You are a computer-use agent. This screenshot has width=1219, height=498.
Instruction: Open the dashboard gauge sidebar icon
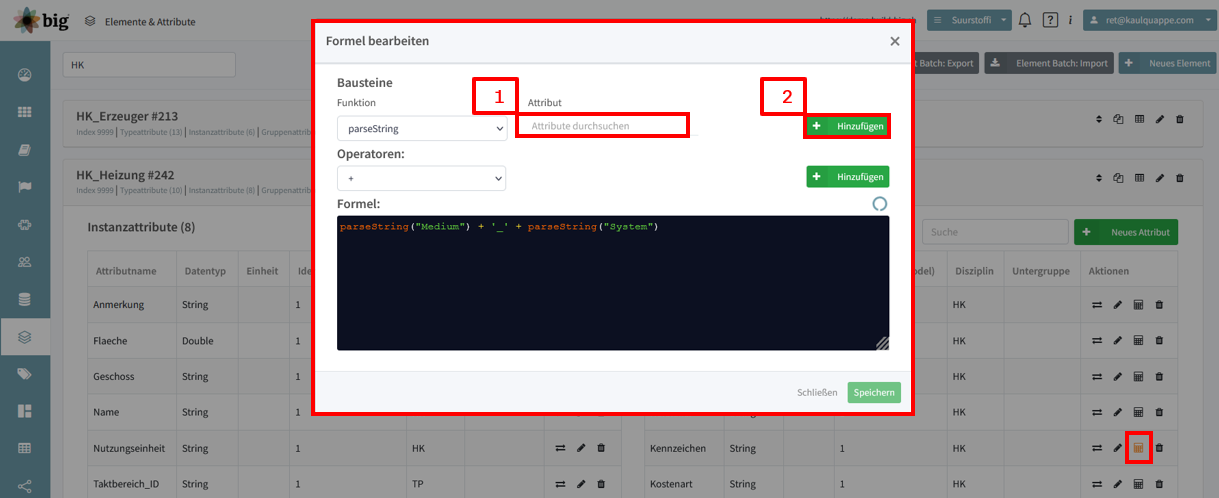click(25, 76)
